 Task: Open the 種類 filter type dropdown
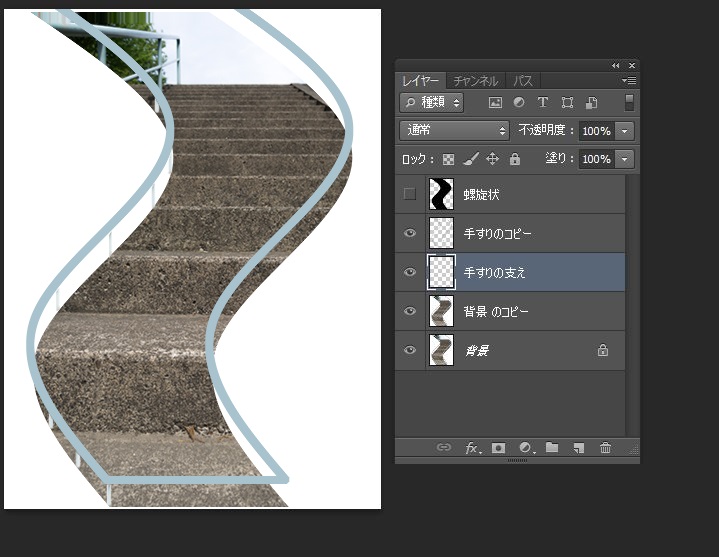point(432,102)
